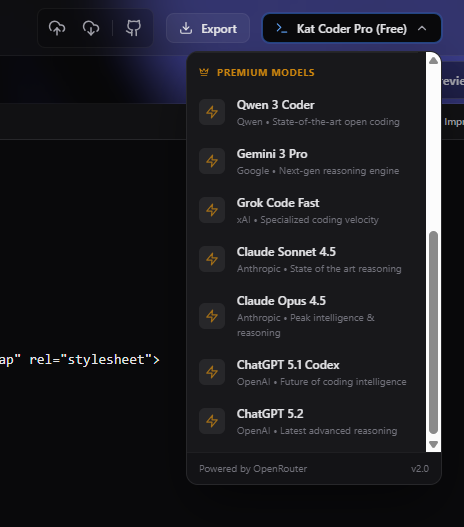Select the ChatGPT 5.1 Codex model
Screen dimensions: 464x527
coord(306,372)
